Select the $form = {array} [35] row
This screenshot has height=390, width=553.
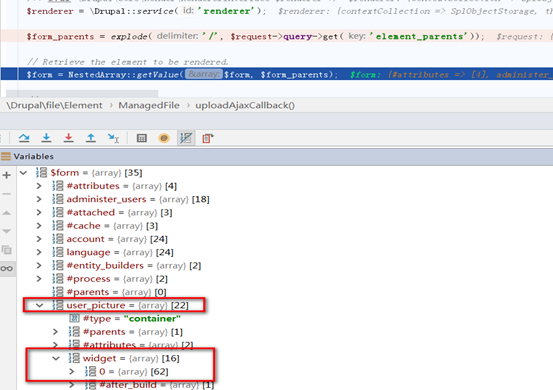point(89,173)
